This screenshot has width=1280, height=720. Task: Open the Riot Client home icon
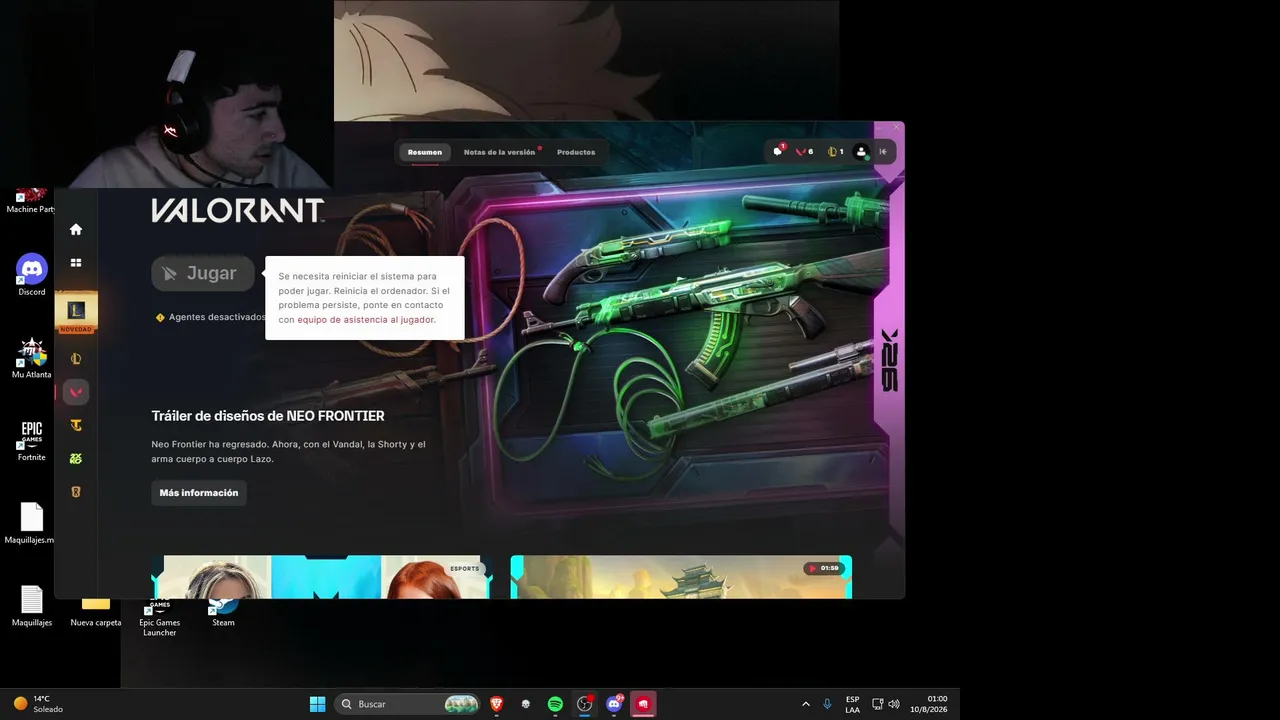(76, 229)
